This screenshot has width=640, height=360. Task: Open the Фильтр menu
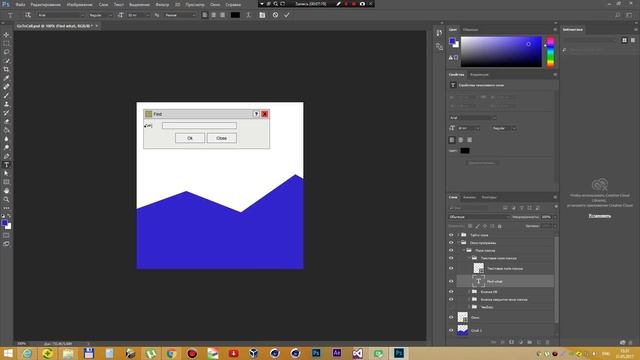pyautogui.click(x=162, y=4)
